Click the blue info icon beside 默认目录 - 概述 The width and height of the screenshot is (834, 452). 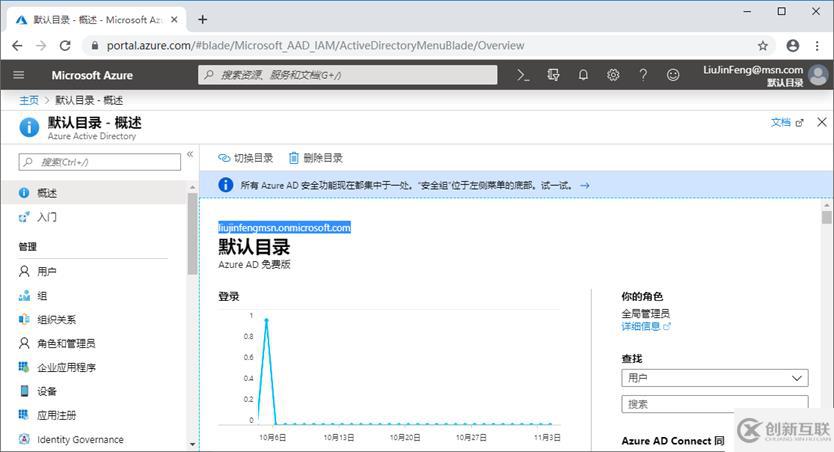(x=29, y=128)
